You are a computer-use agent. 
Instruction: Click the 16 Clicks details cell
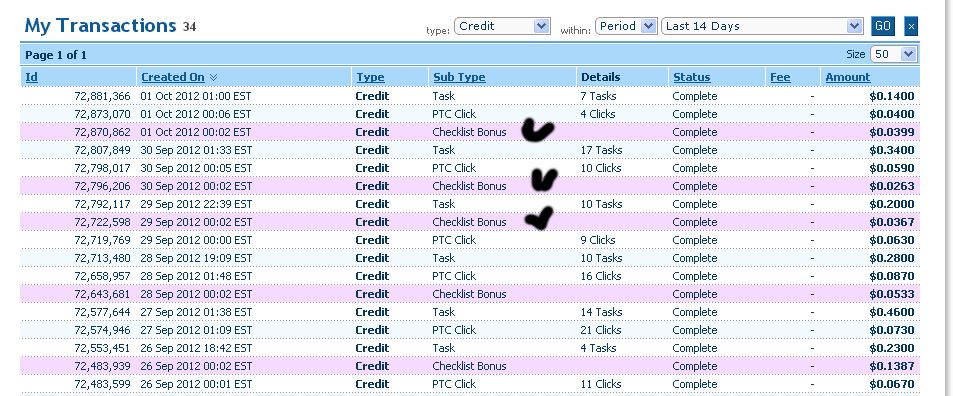(x=600, y=276)
